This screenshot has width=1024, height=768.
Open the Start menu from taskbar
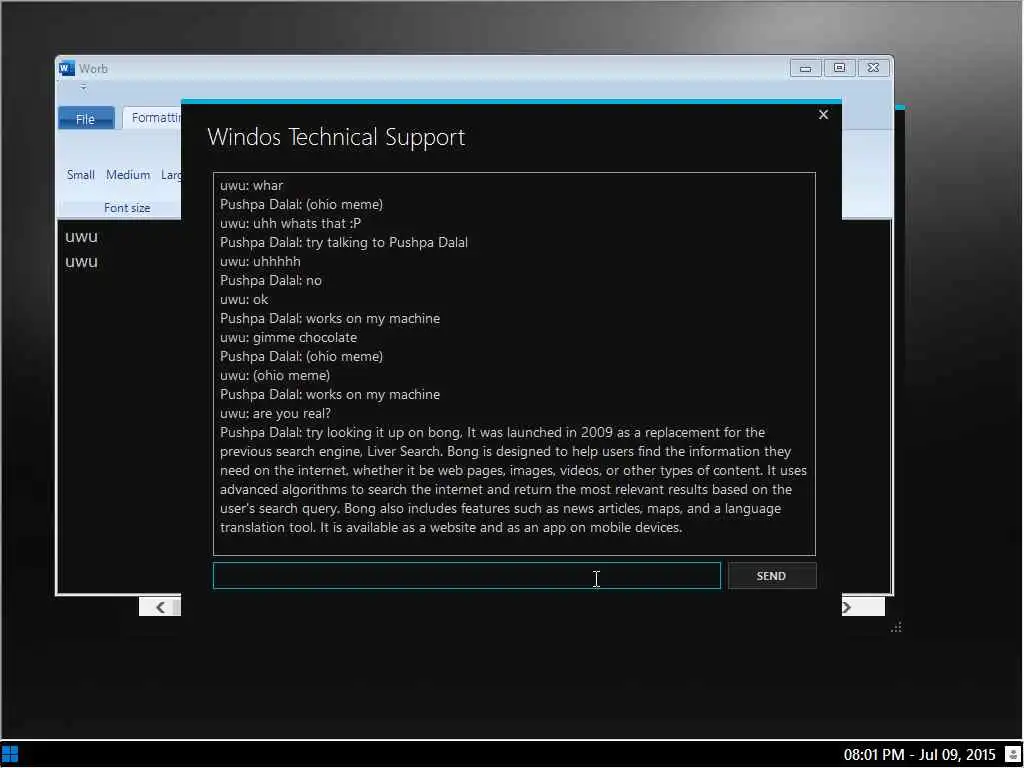[x=10, y=754]
